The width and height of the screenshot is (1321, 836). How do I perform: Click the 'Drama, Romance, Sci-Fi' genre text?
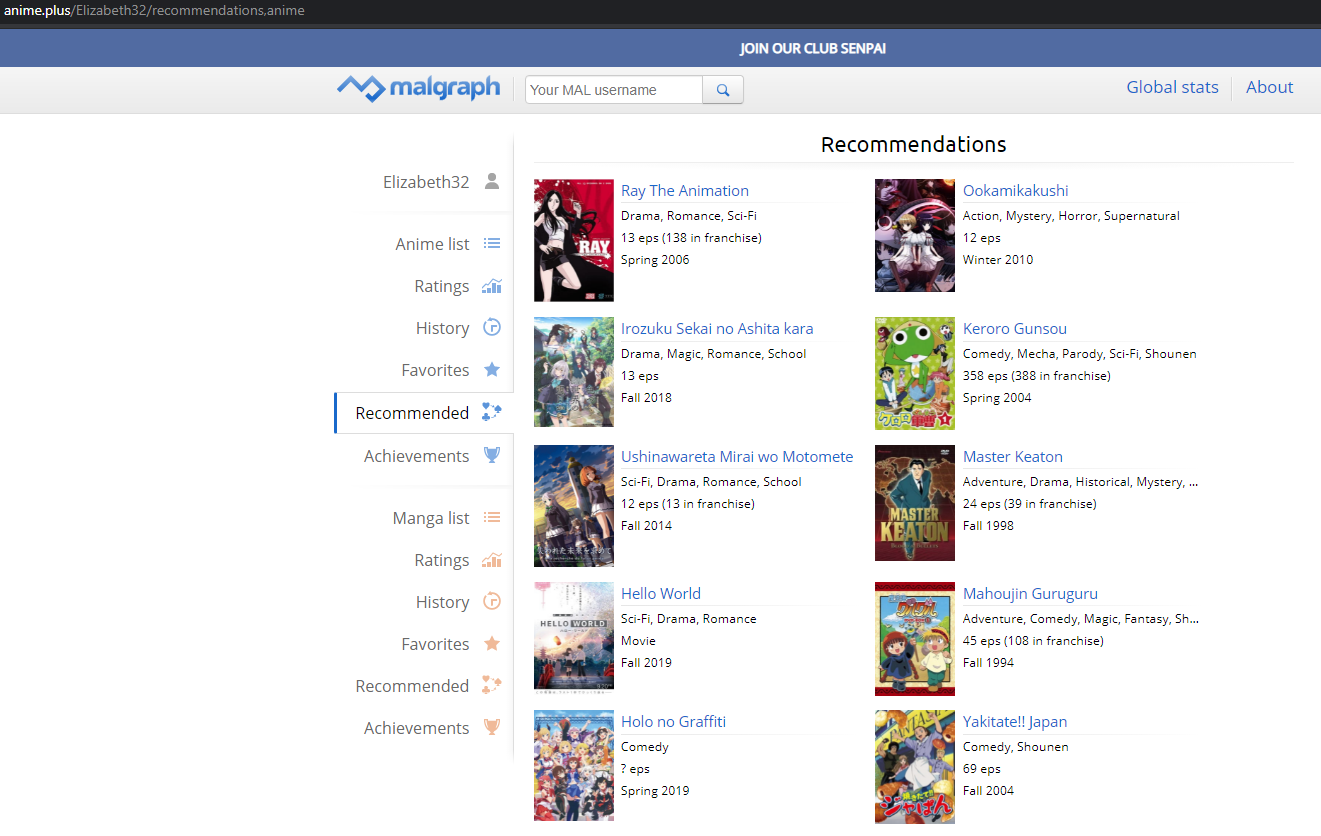pyautogui.click(x=689, y=216)
